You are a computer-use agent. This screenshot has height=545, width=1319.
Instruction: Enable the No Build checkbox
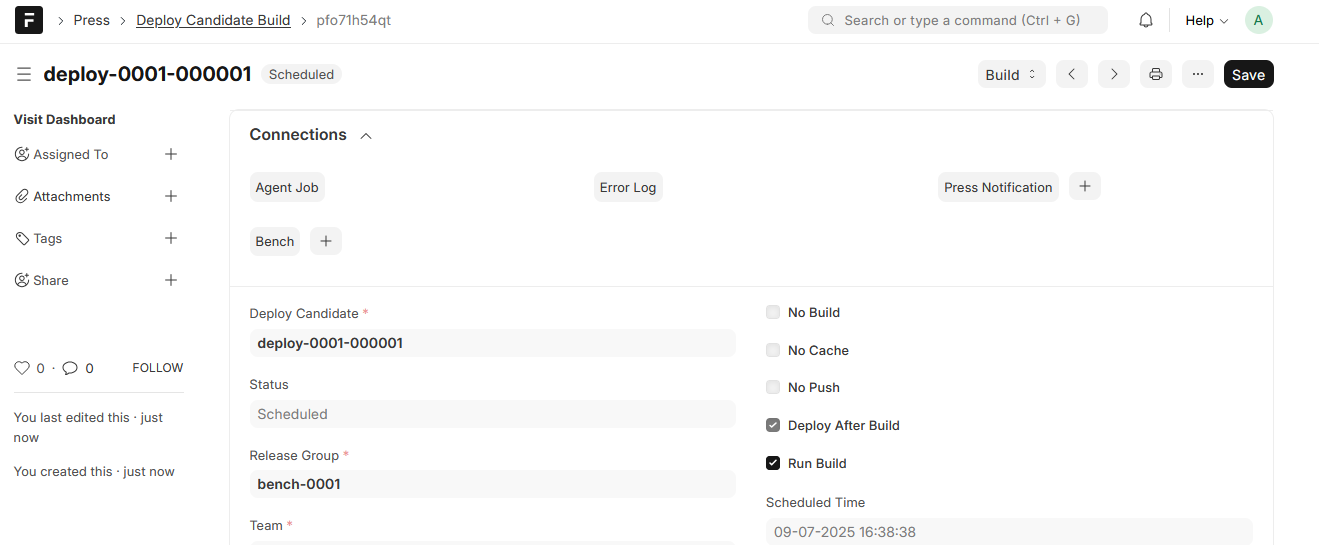point(773,312)
